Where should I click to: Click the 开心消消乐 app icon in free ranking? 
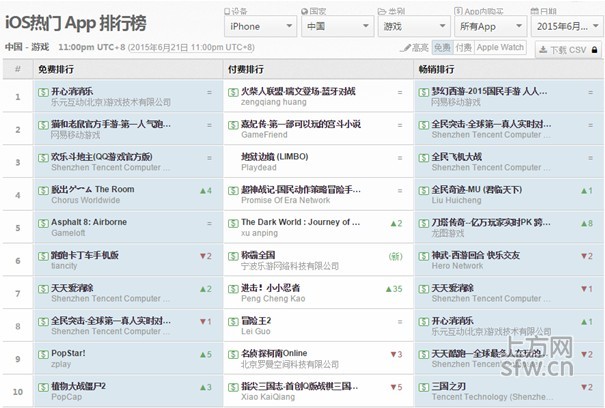coord(43,91)
